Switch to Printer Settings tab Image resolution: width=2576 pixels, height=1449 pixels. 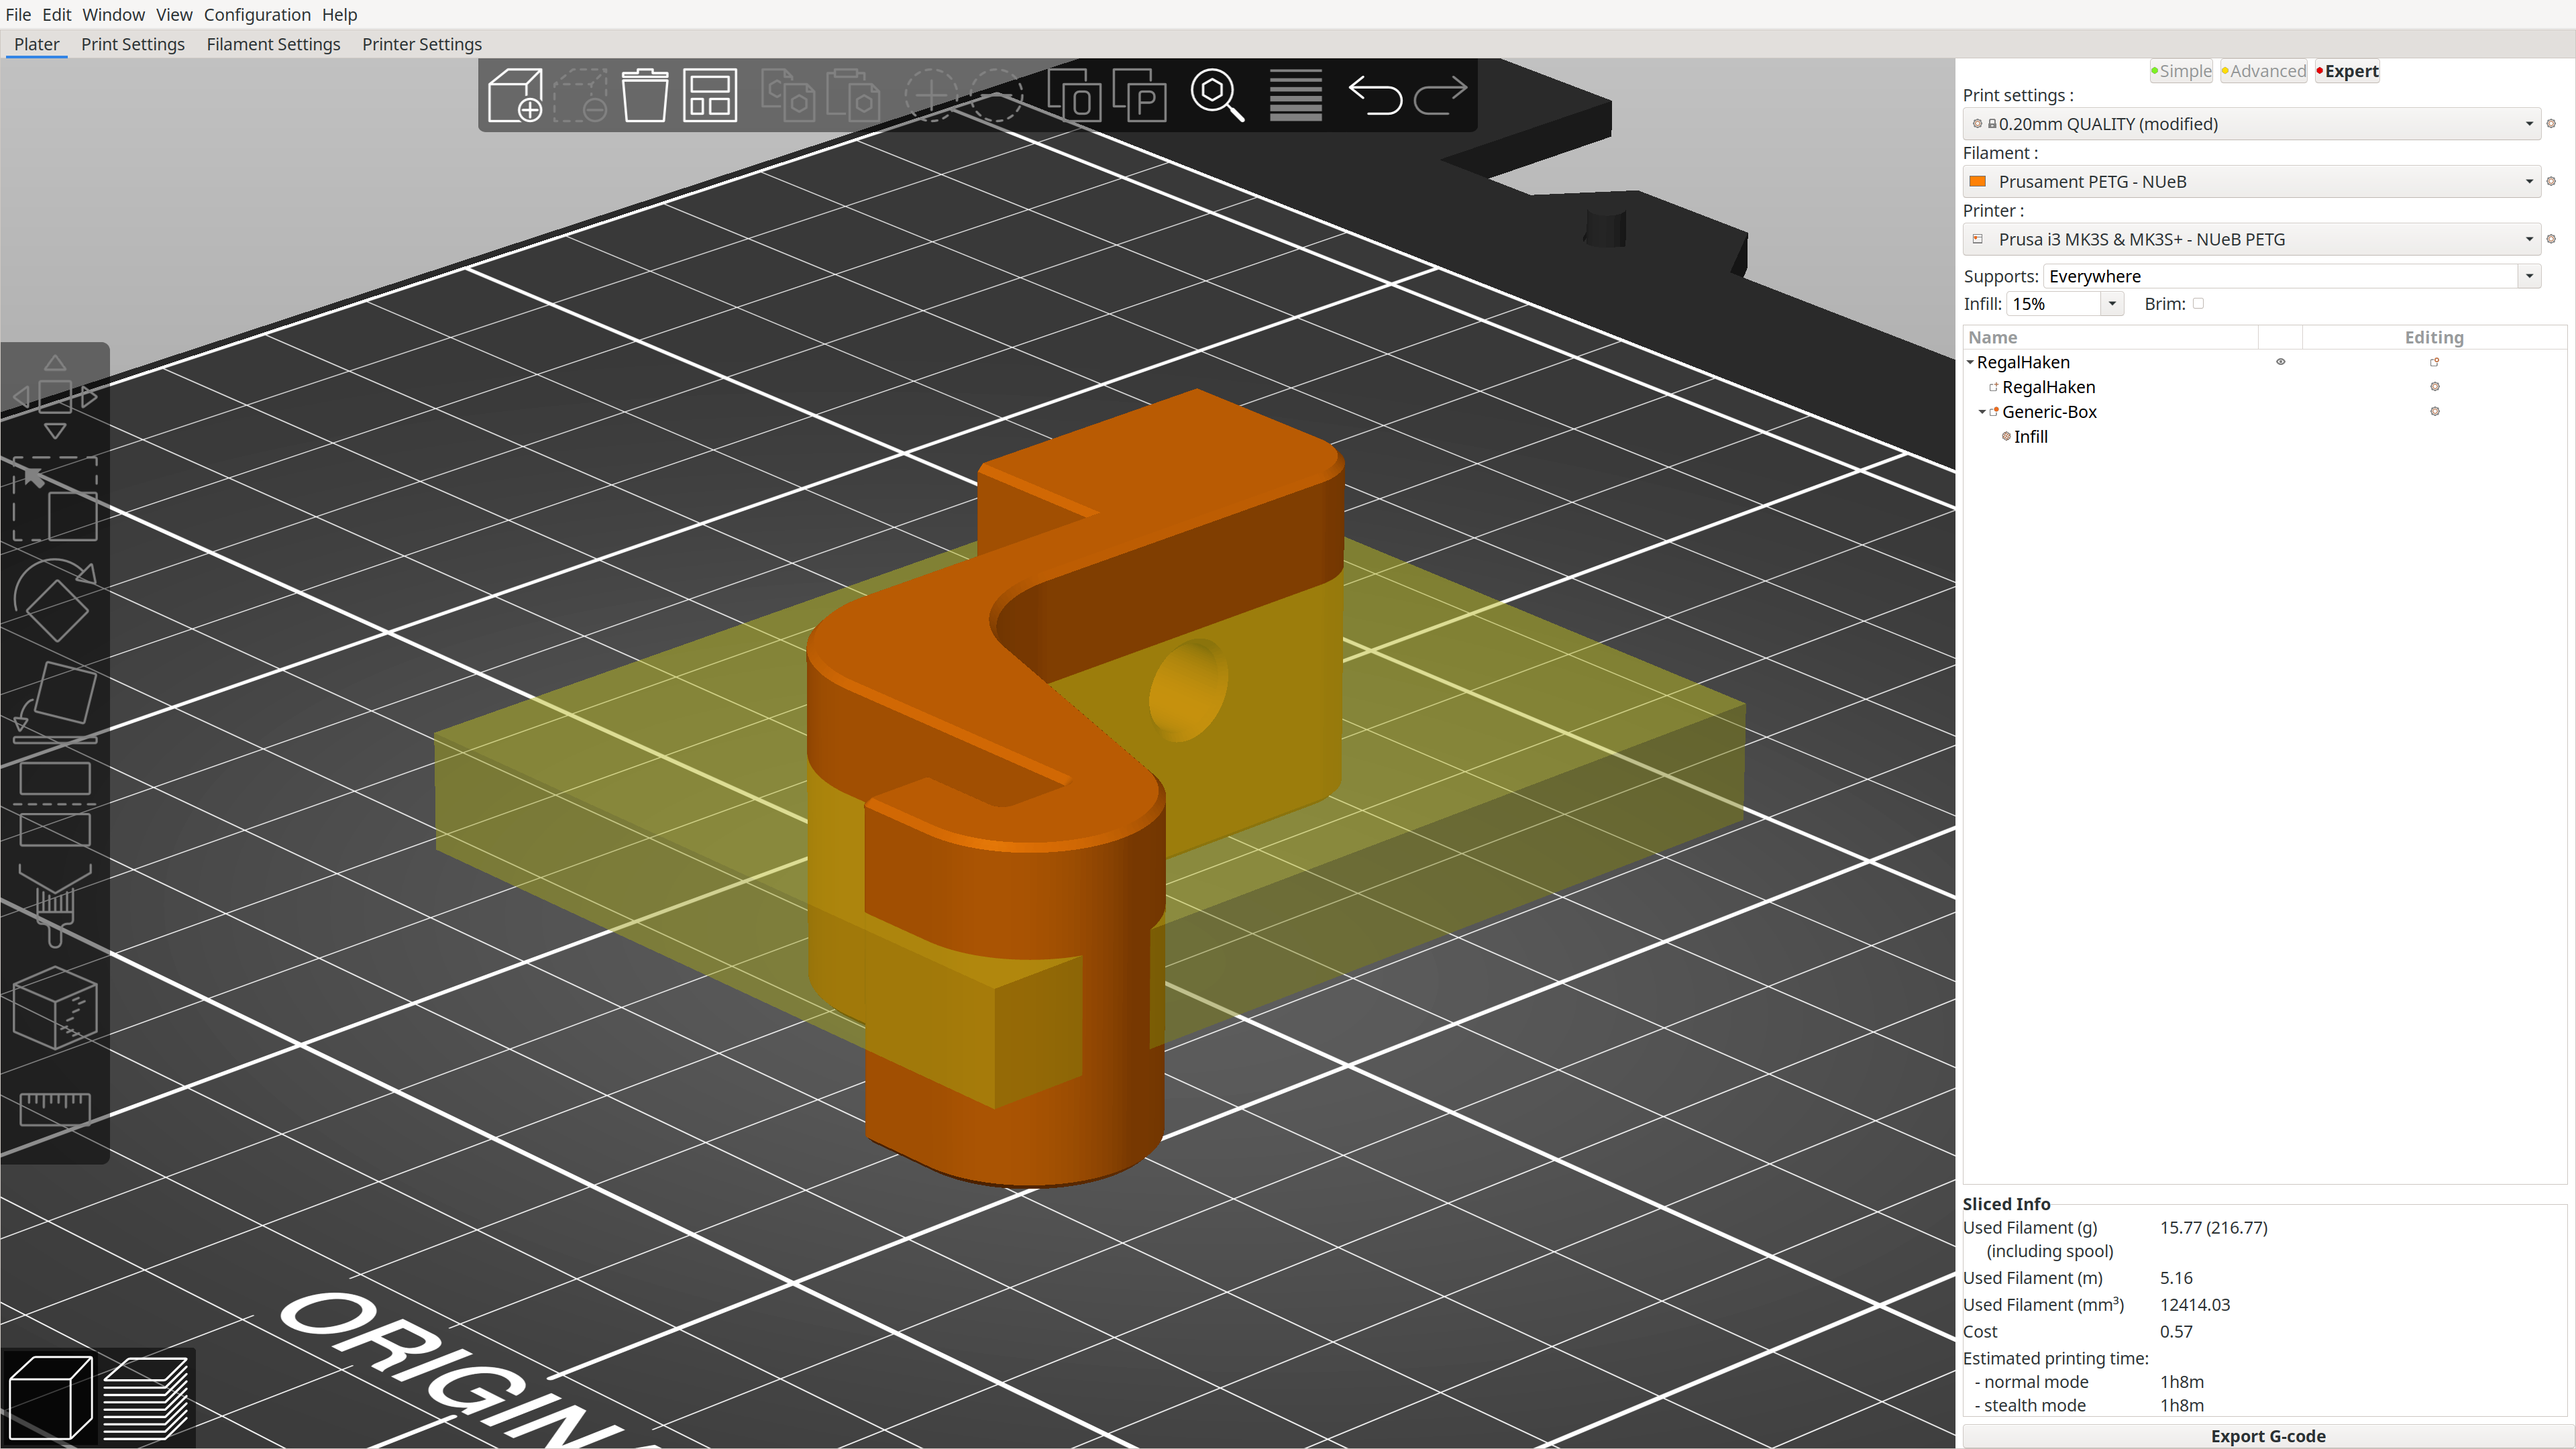tap(422, 44)
